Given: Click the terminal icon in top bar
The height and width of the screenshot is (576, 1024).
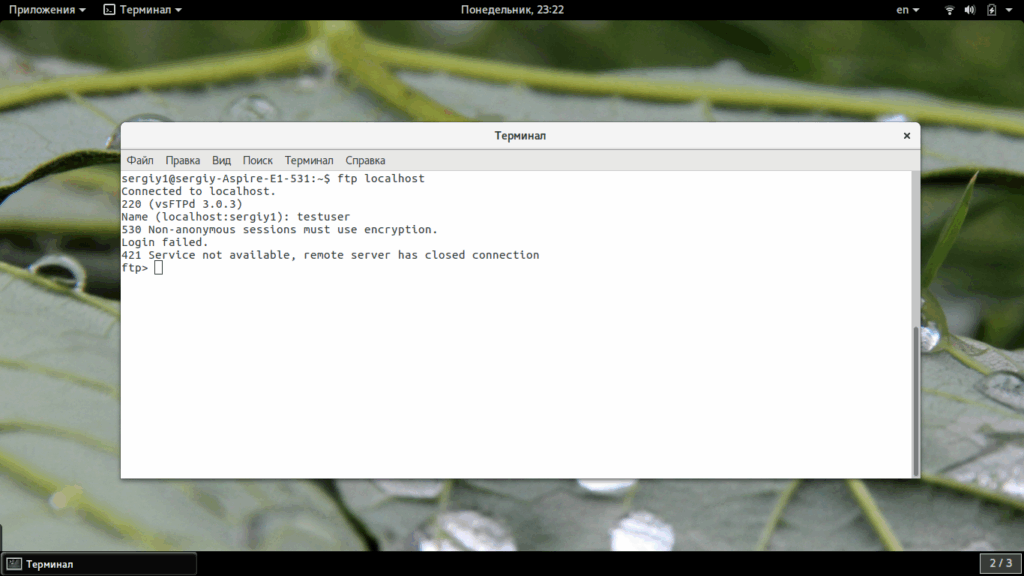Looking at the screenshot, I should pos(109,10).
